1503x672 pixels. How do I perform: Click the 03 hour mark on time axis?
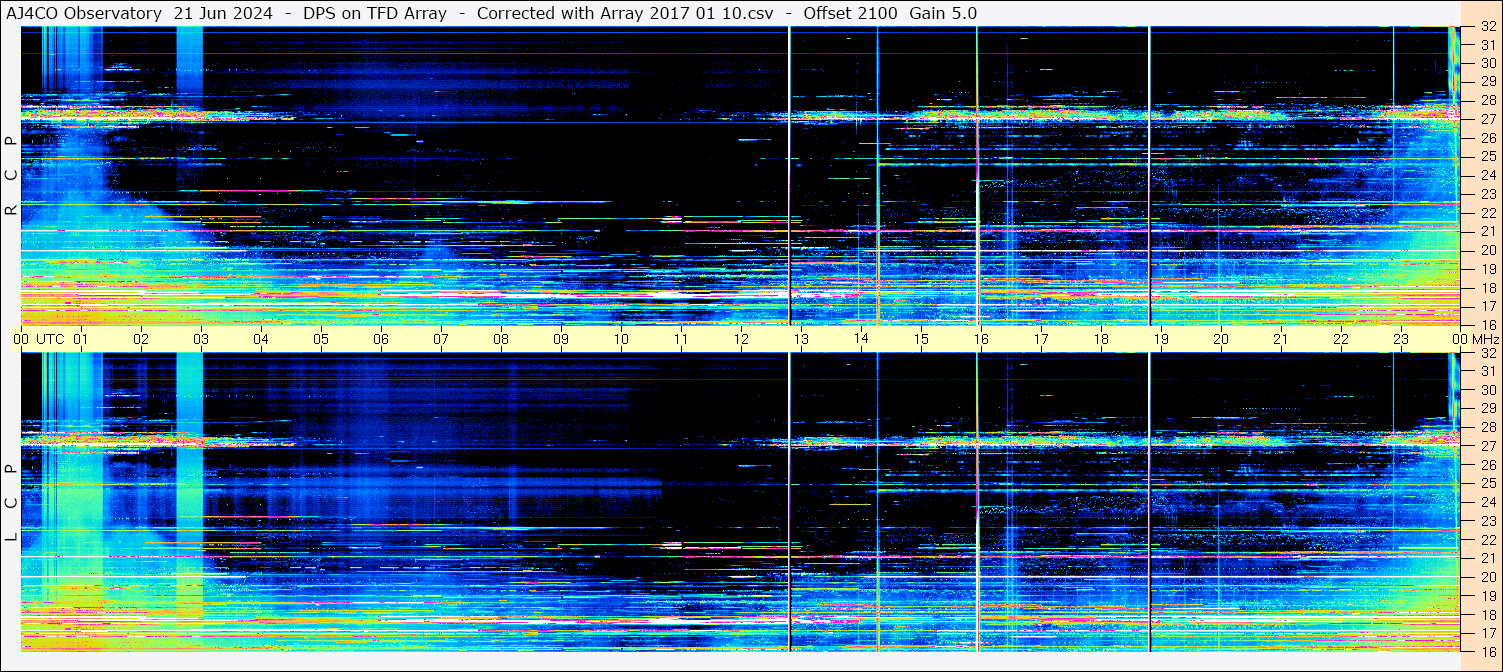tap(201, 339)
